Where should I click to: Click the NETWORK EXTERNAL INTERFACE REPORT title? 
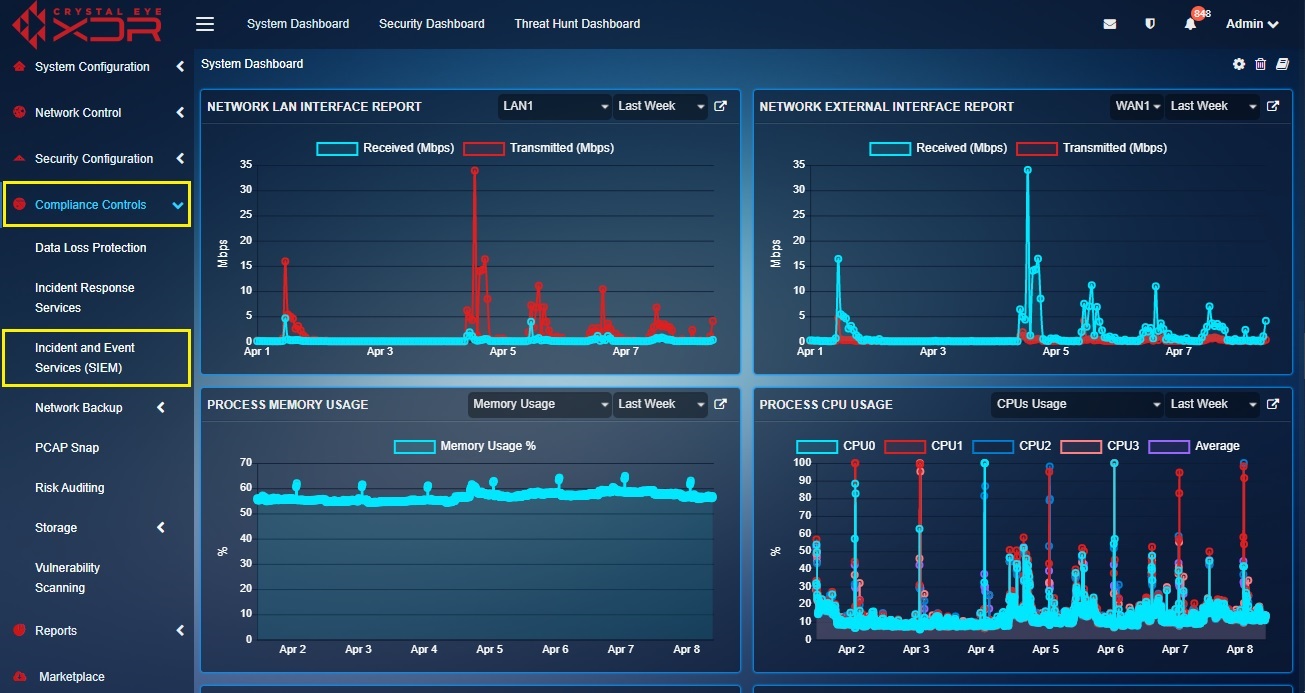point(887,107)
